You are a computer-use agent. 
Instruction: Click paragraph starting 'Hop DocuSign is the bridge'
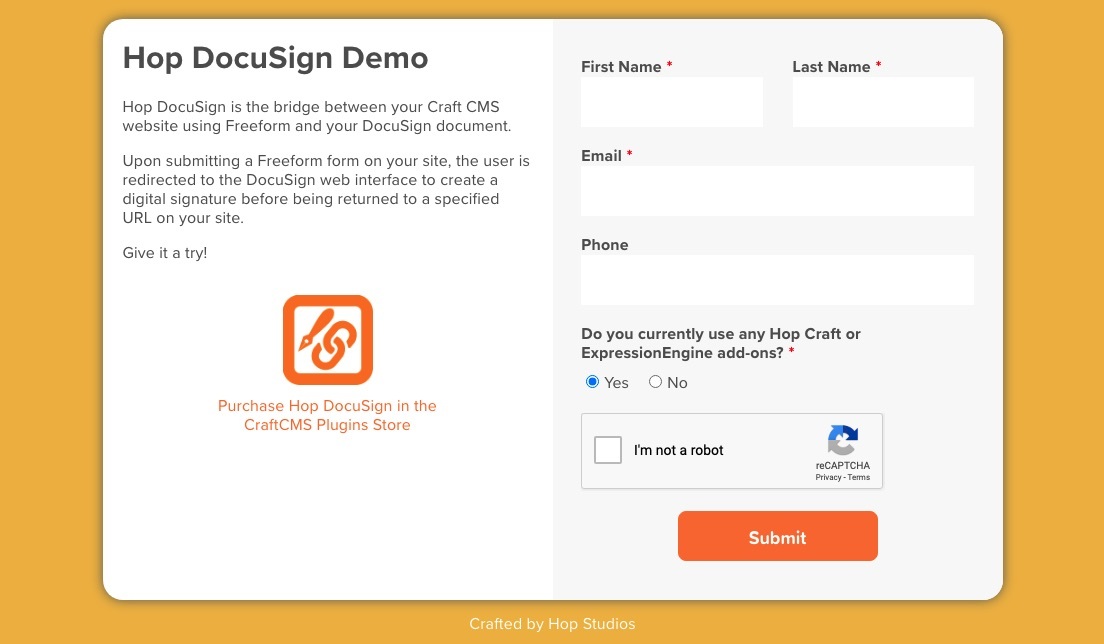317,116
